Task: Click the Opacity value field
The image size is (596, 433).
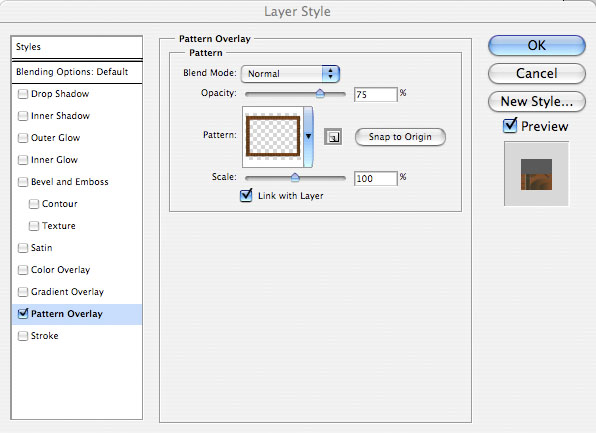Action: pyautogui.click(x=376, y=94)
